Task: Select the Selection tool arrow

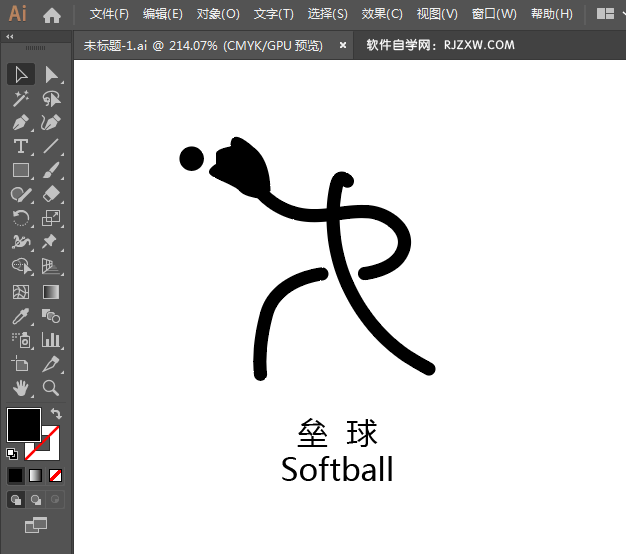Action: click(x=21, y=74)
